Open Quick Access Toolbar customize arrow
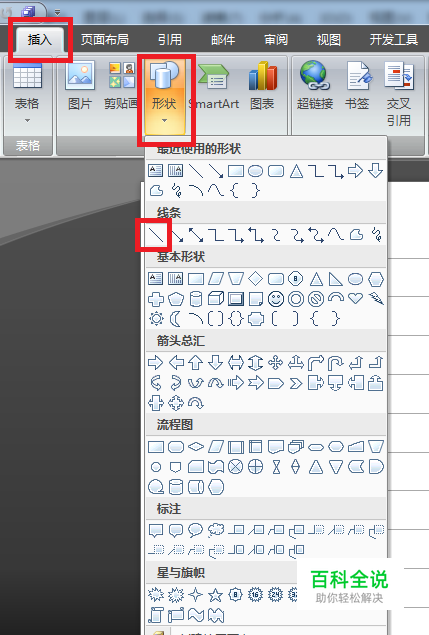The image size is (429, 635). click(57, 13)
